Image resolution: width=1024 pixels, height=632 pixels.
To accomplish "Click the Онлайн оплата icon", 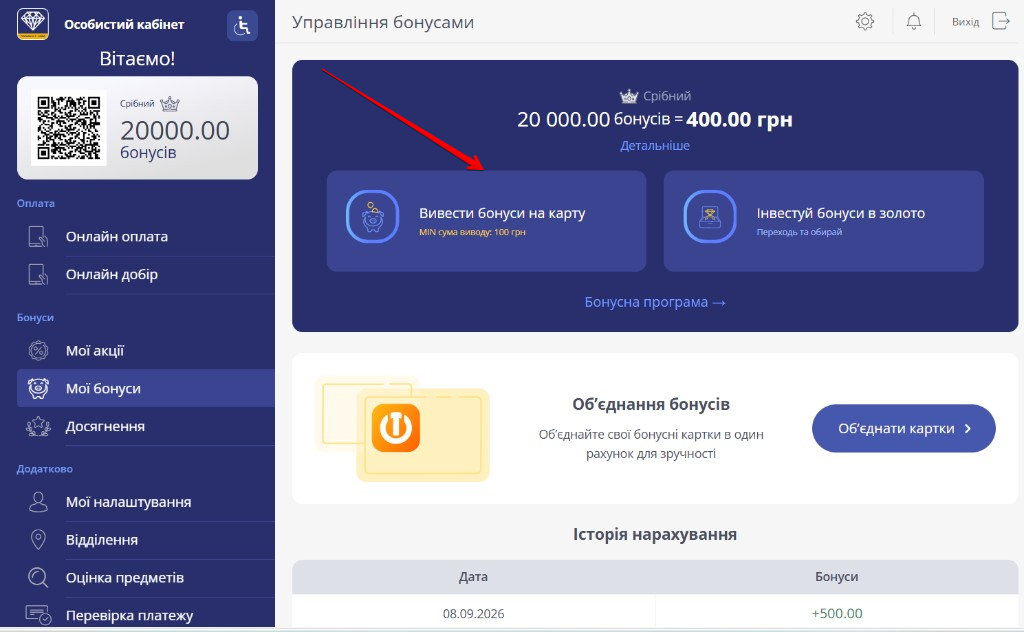I will tap(39, 236).
